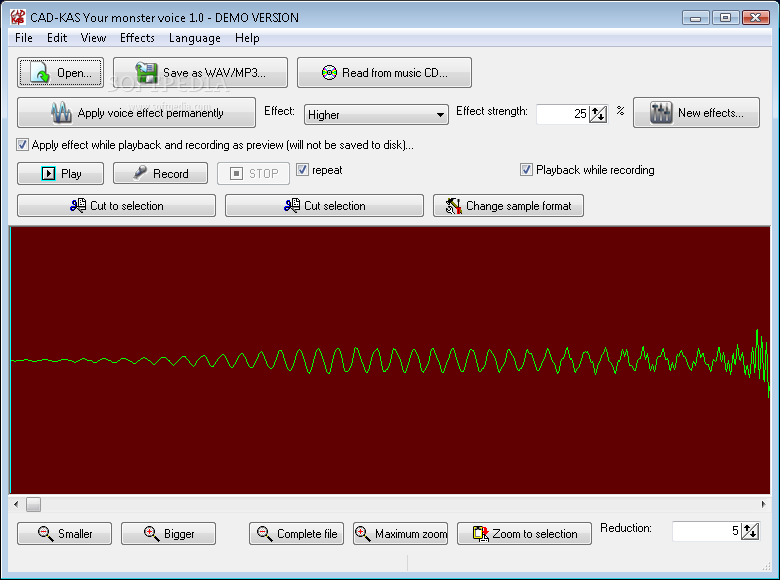Viewport: 780px width, 580px height.
Task: Show Complete file in the view
Action: pyautogui.click(x=296, y=534)
